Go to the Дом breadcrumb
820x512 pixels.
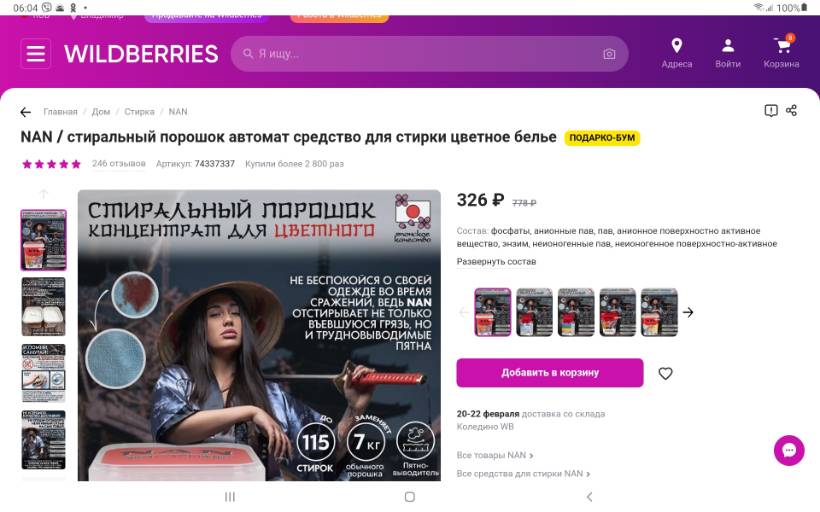point(101,112)
